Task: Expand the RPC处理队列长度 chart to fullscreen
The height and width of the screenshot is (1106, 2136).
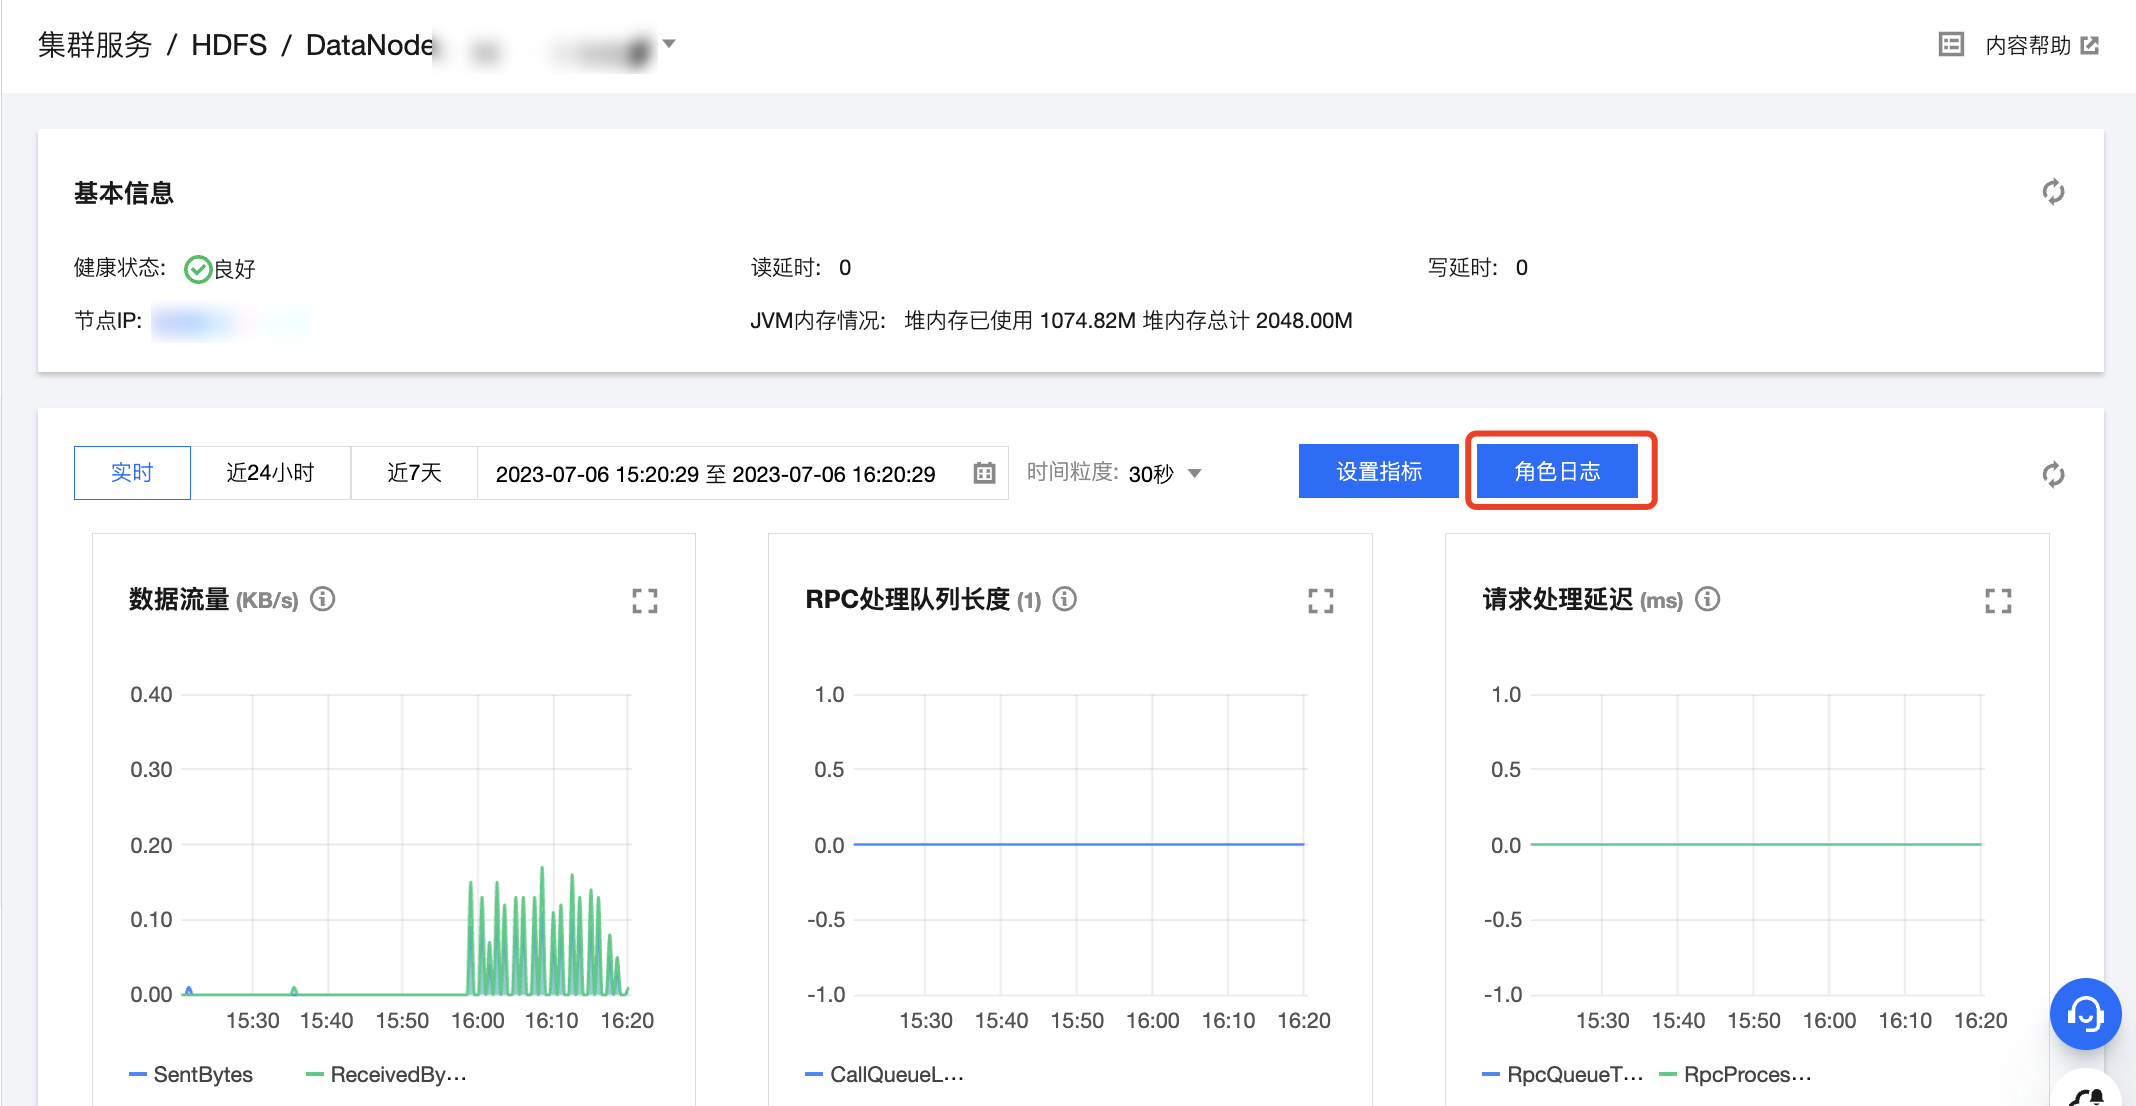Action: coord(1321,600)
